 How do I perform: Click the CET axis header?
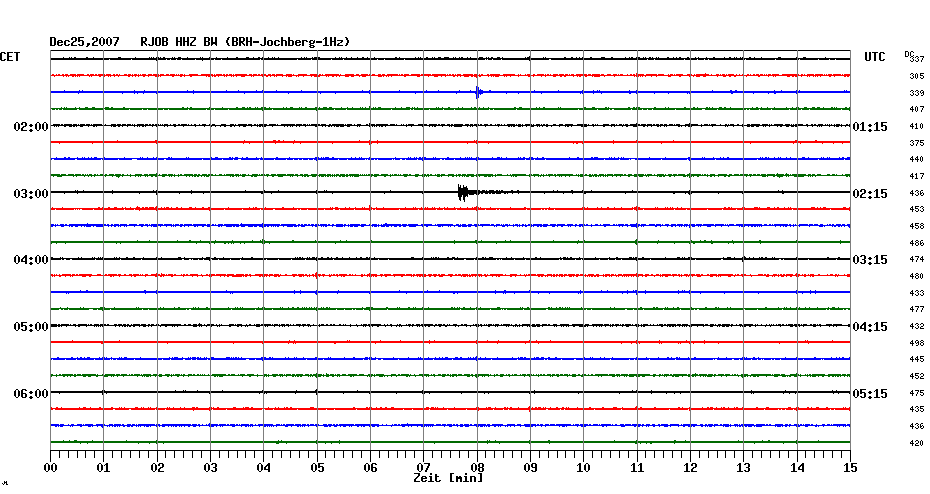(10, 57)
